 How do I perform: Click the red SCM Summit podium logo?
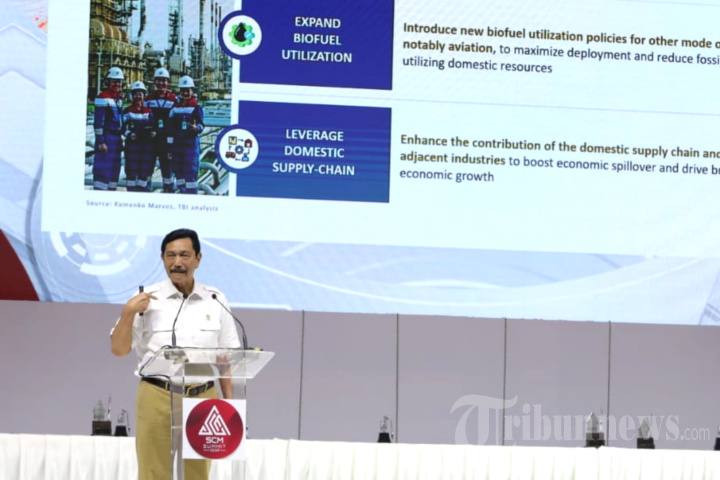(x=214, y=428)
